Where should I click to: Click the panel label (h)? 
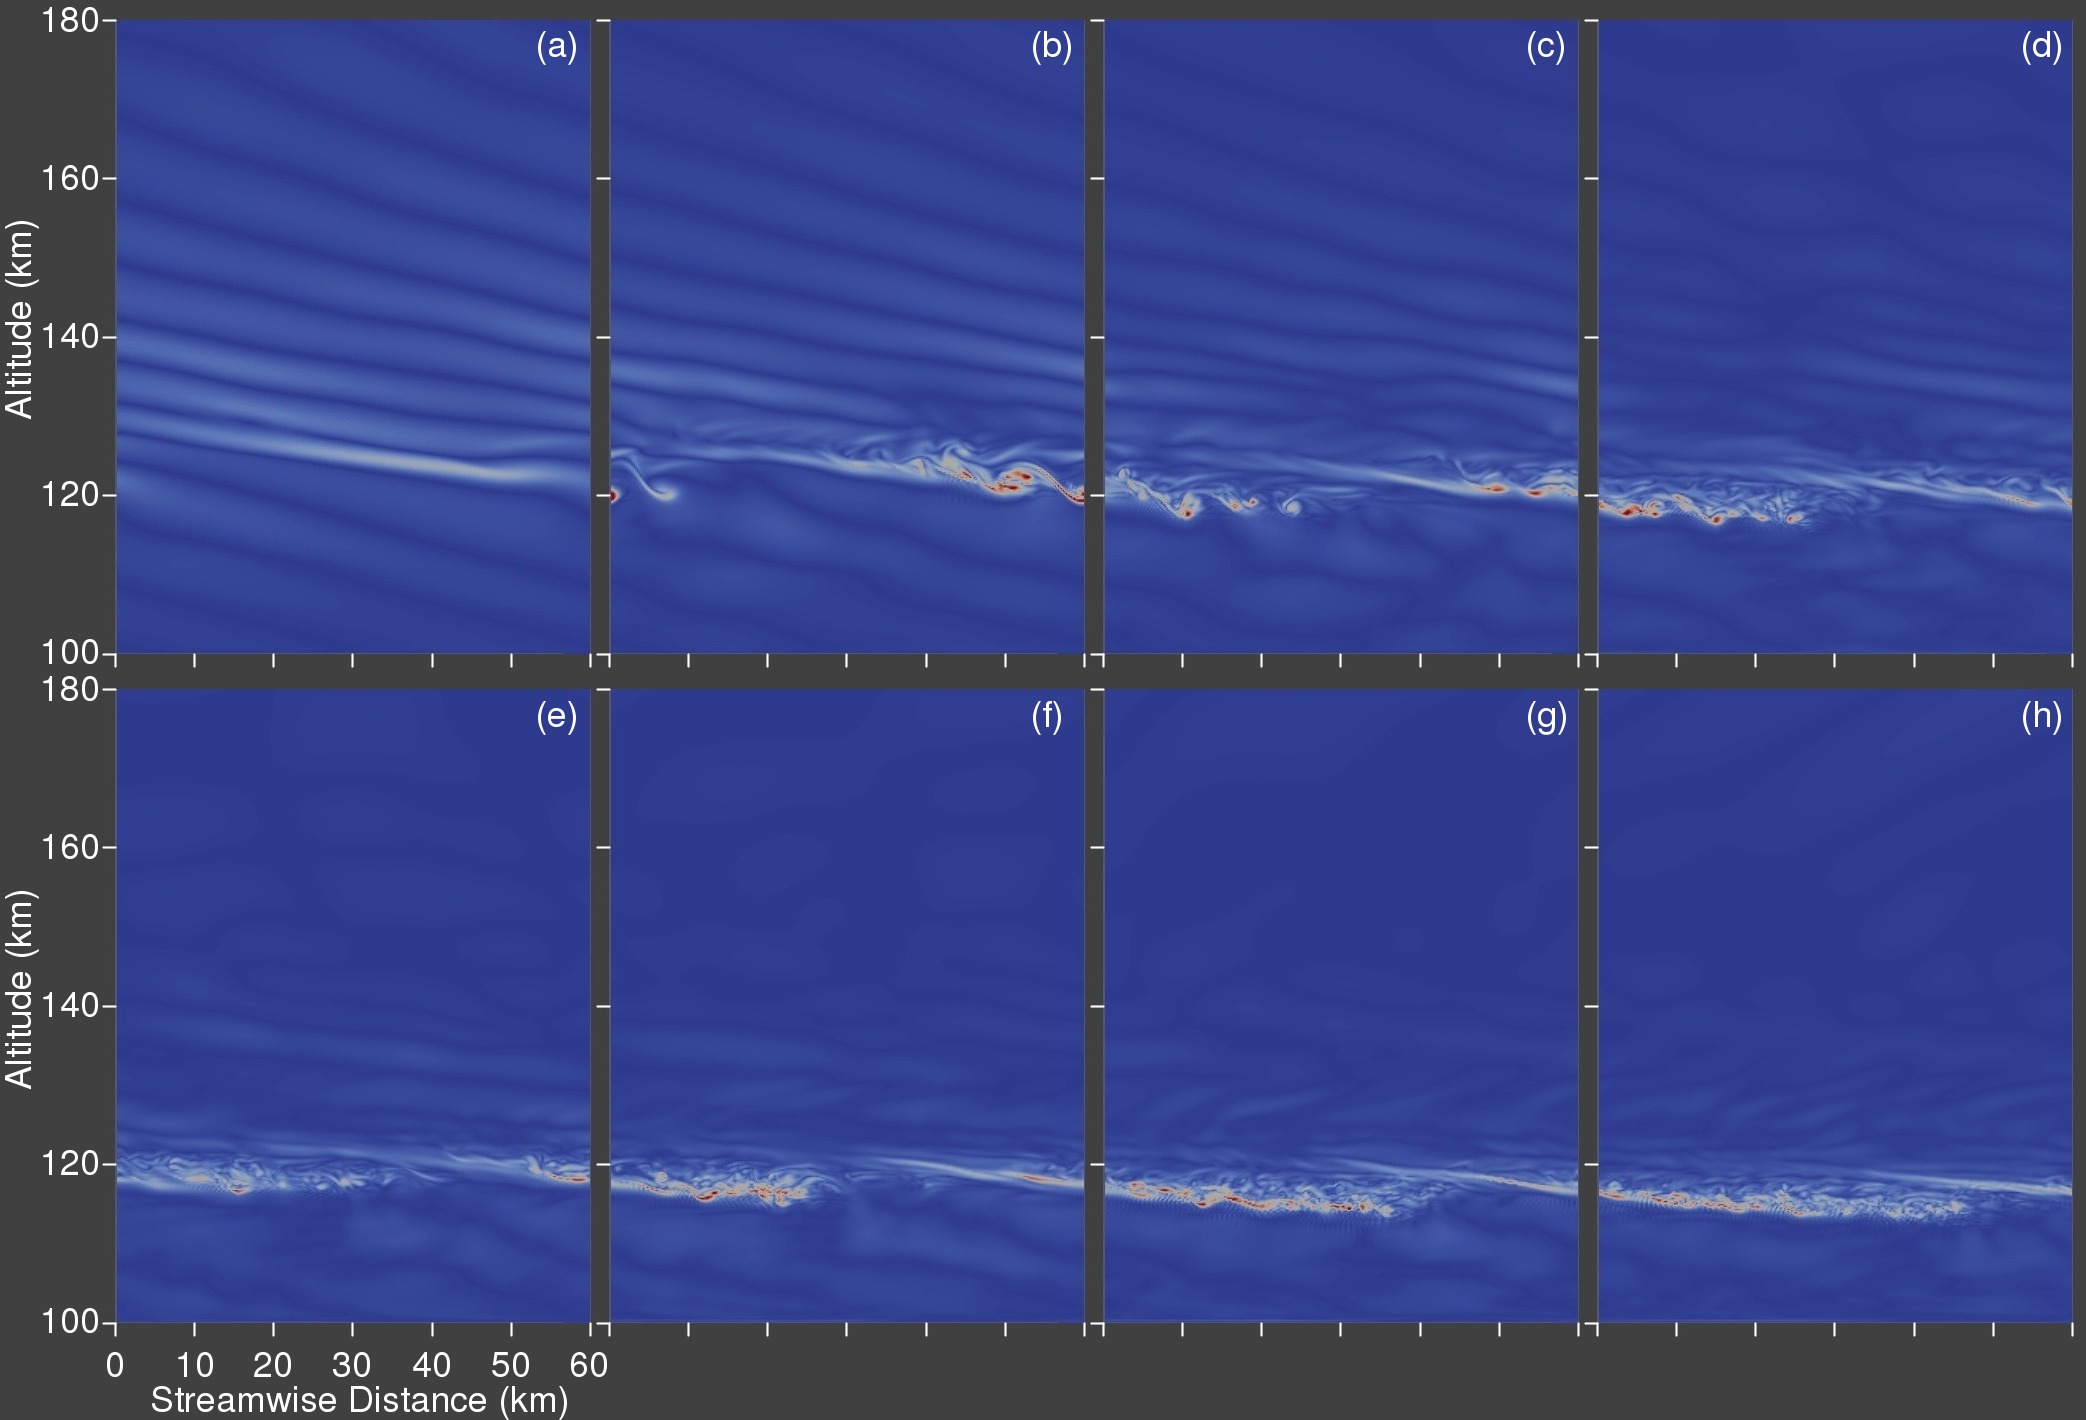[x=2041, y=716]
